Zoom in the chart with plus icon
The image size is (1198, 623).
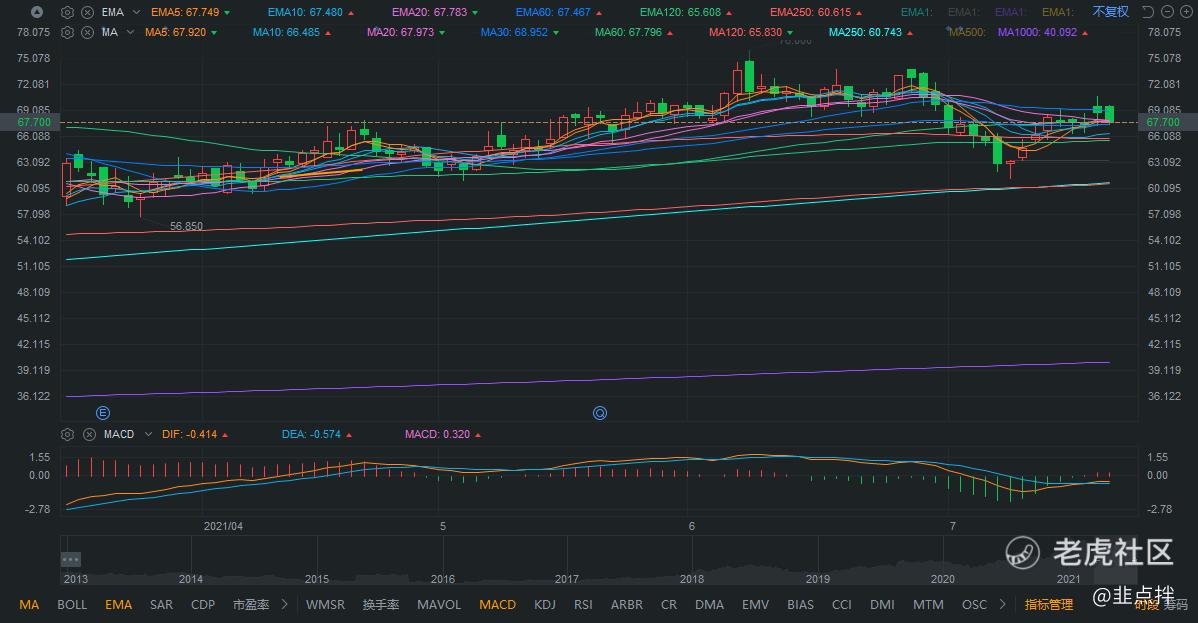tap(1186, 11)
